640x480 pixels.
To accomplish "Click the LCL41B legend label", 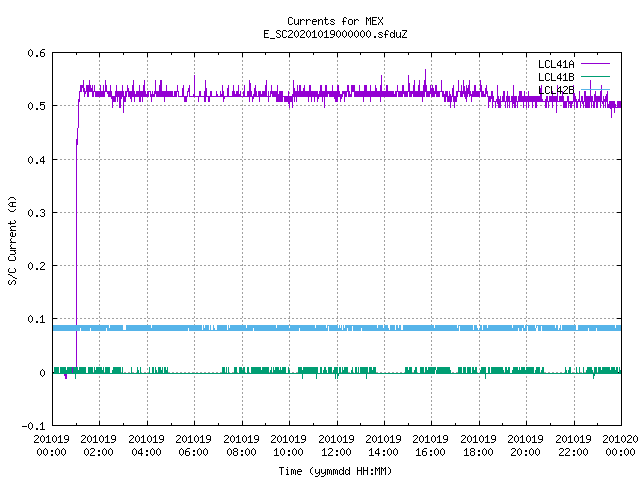I will click(x=556, y=77).
